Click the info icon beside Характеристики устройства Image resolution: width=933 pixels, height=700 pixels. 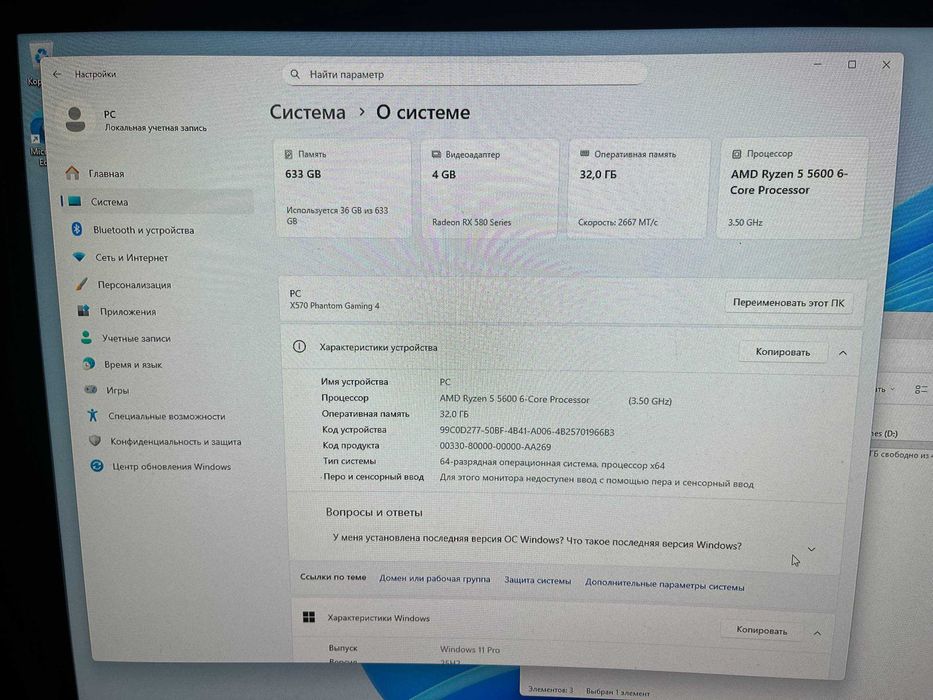[299, 346]
